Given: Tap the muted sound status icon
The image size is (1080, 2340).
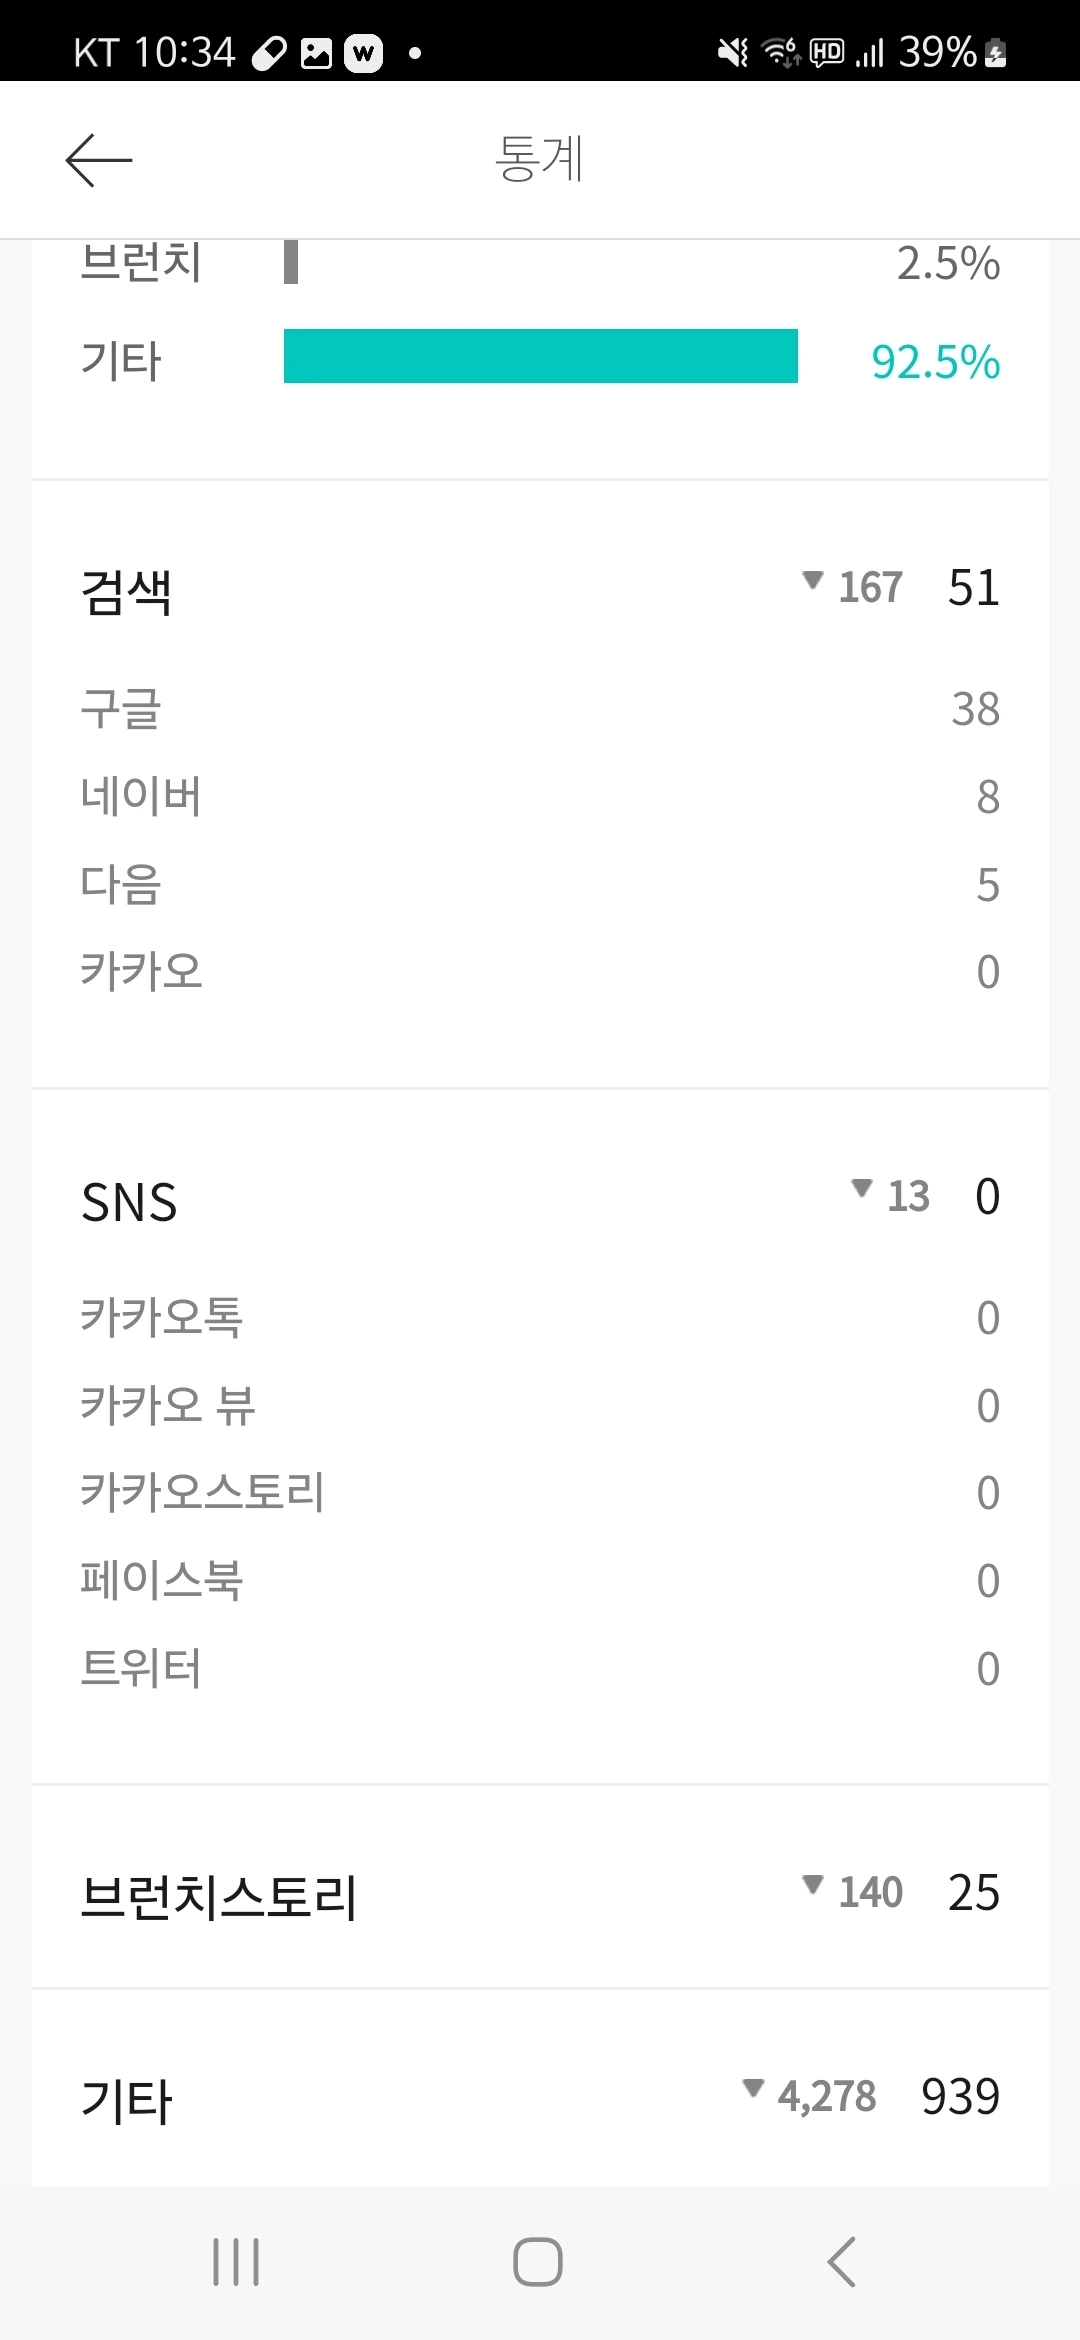Looking at the screenshot, I should point(733,52).
